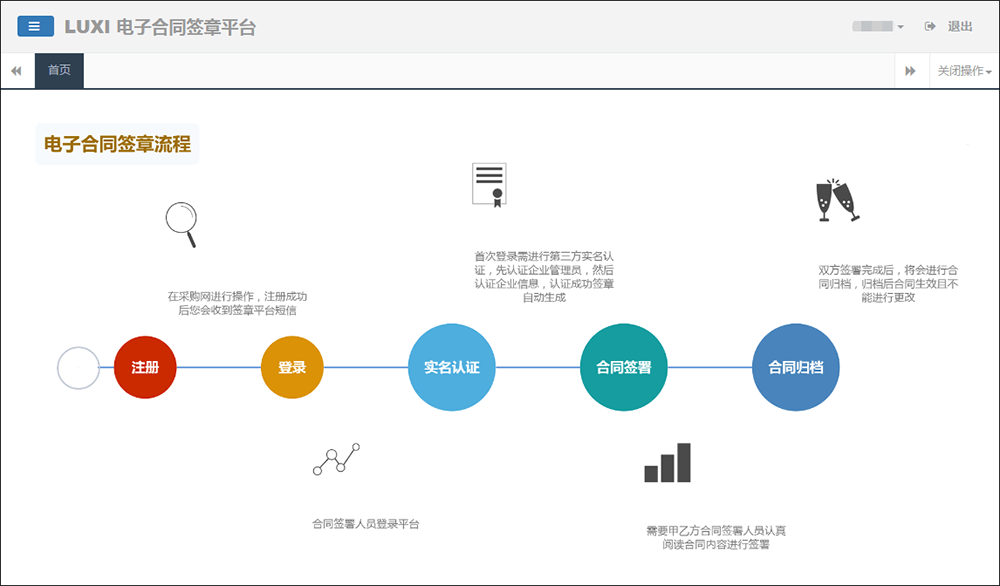Select the light blue 实名认证 circle
This screenshot has height=586, width=1000.
pyautogui.click(x=452, y=367)
